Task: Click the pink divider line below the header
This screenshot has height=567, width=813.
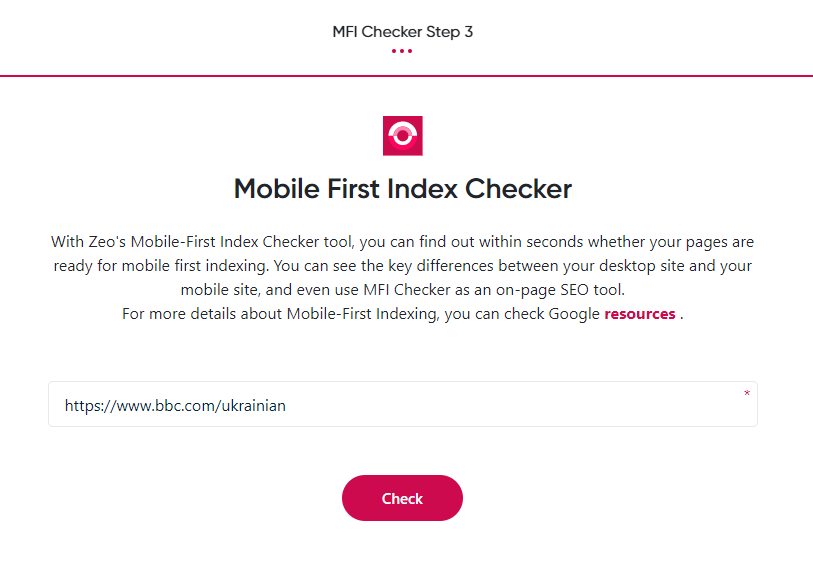Action: (x=406, y=75)
